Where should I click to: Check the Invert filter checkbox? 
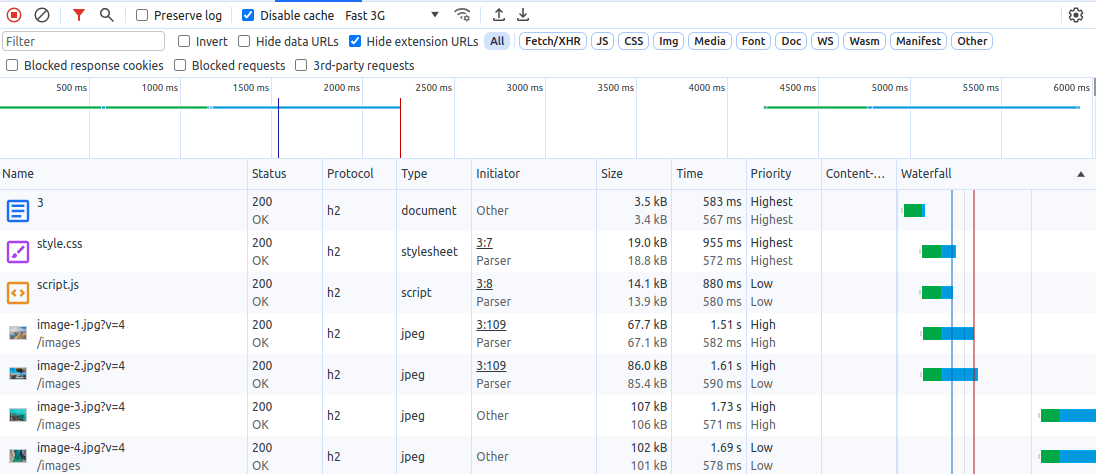pos(185,41)
